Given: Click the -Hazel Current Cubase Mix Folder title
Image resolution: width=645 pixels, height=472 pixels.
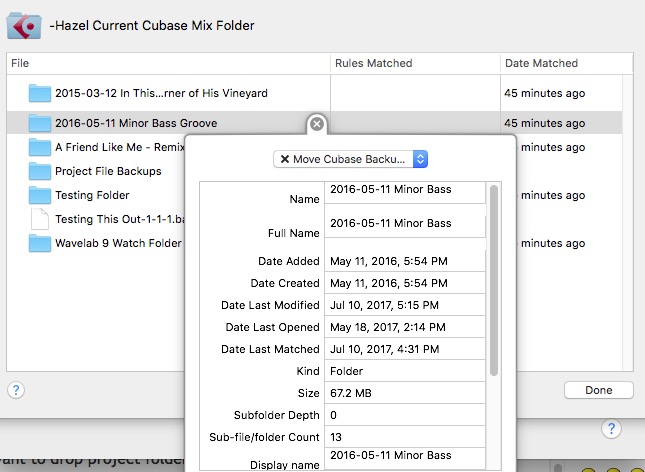Looking at the screenshot, I should 152,26.
